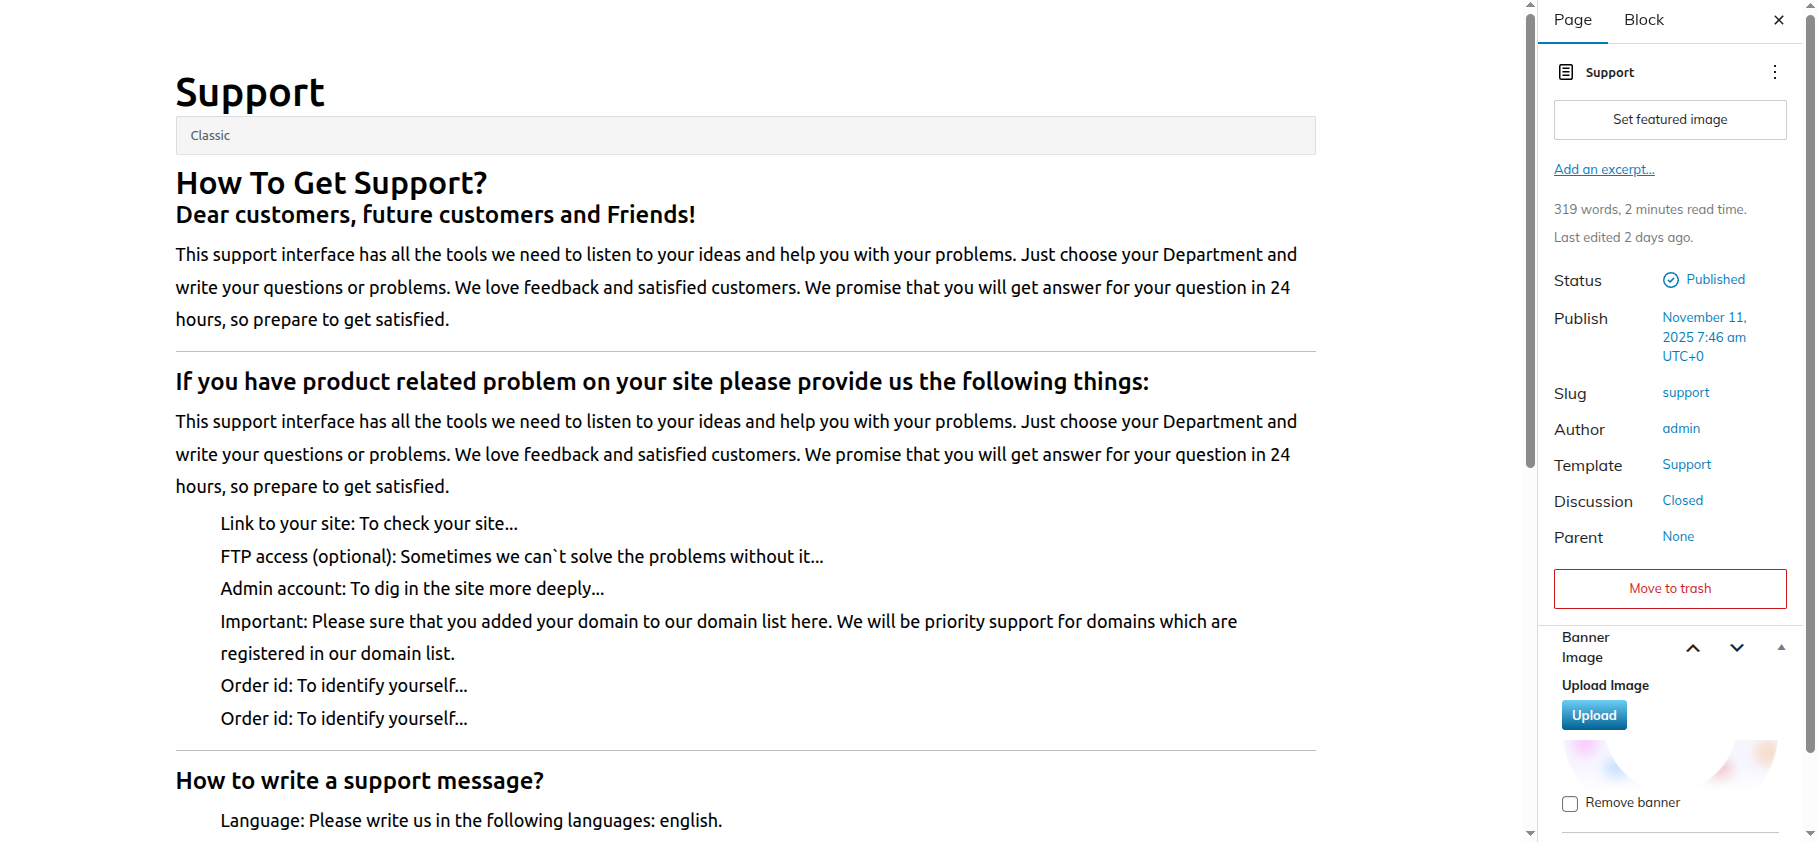The width and height of the screenshot is (1817, 842).
Task: Click the Upload banner image button
Action: pyautogui.click(x=1594, y=715)
